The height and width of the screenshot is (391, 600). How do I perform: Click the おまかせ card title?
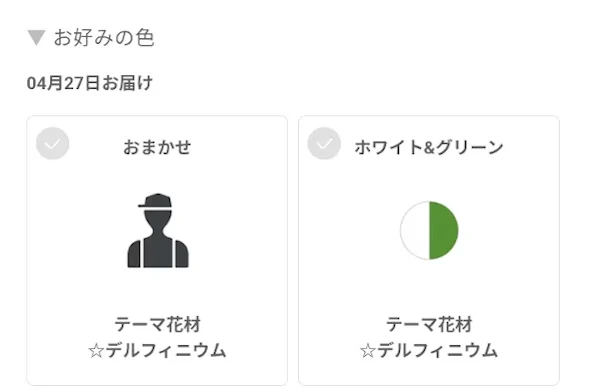point(157,147)
